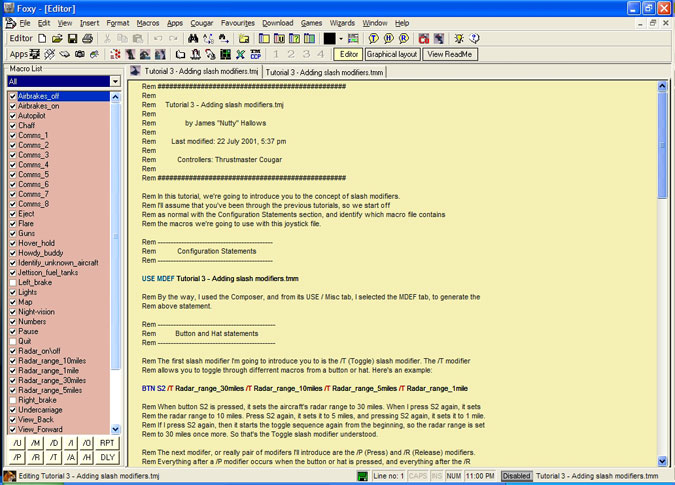This screenshot has width=675, height=485.
Task: Click the yellow R speech-bubble icon
Action: (x=404, y=39)
